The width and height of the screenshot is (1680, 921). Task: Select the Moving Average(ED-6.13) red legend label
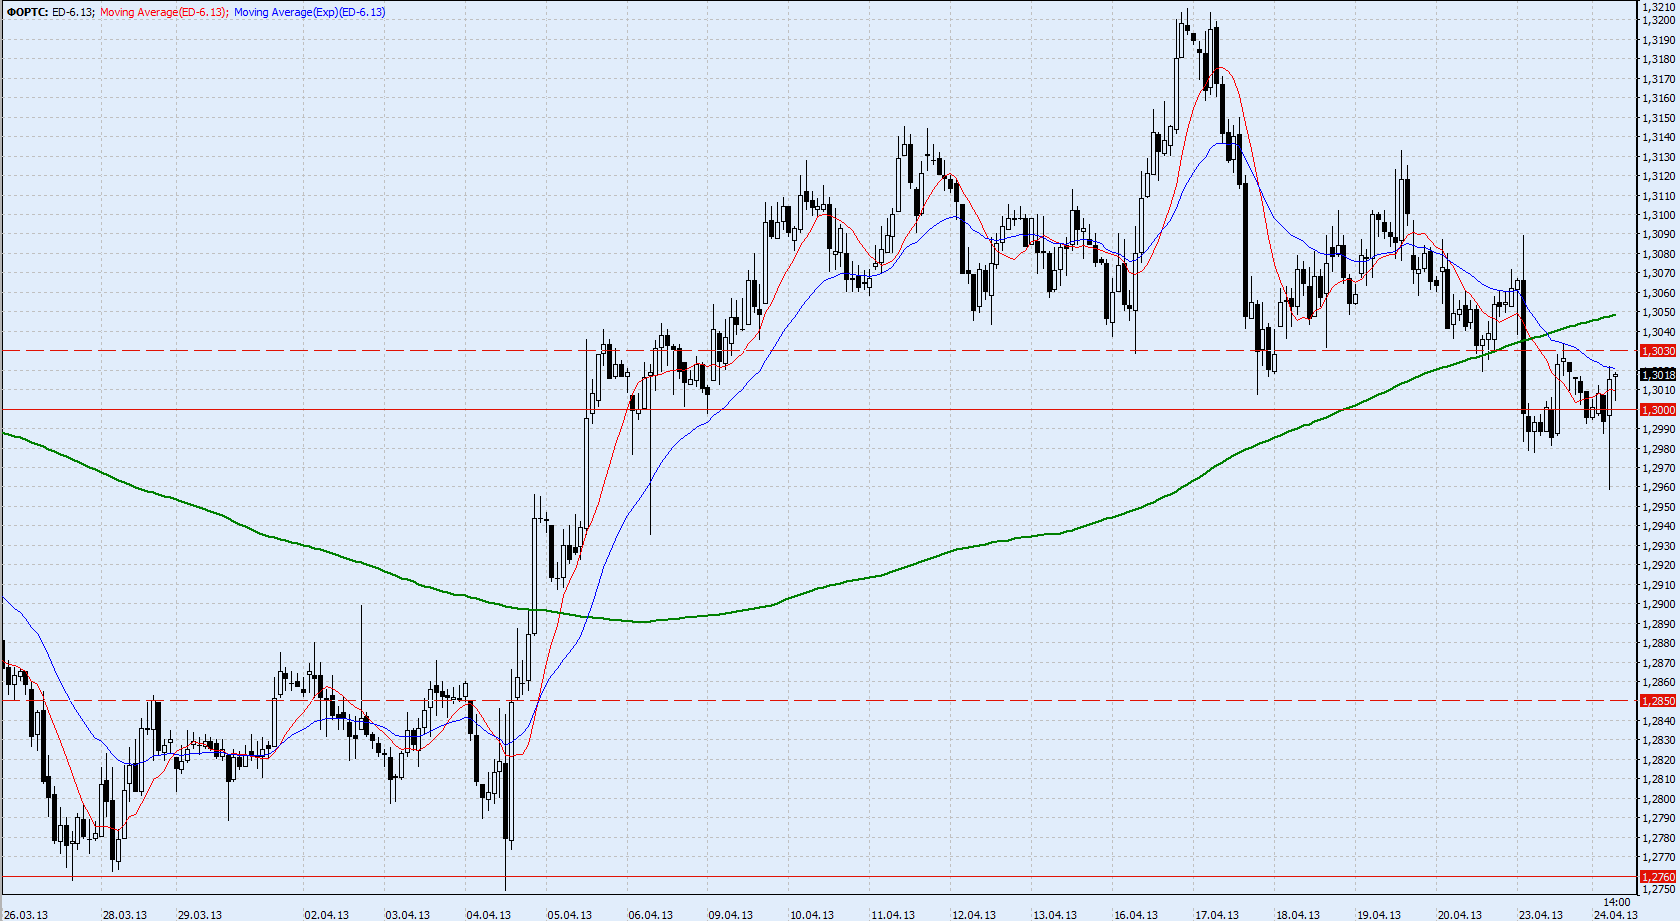point(164,12)
